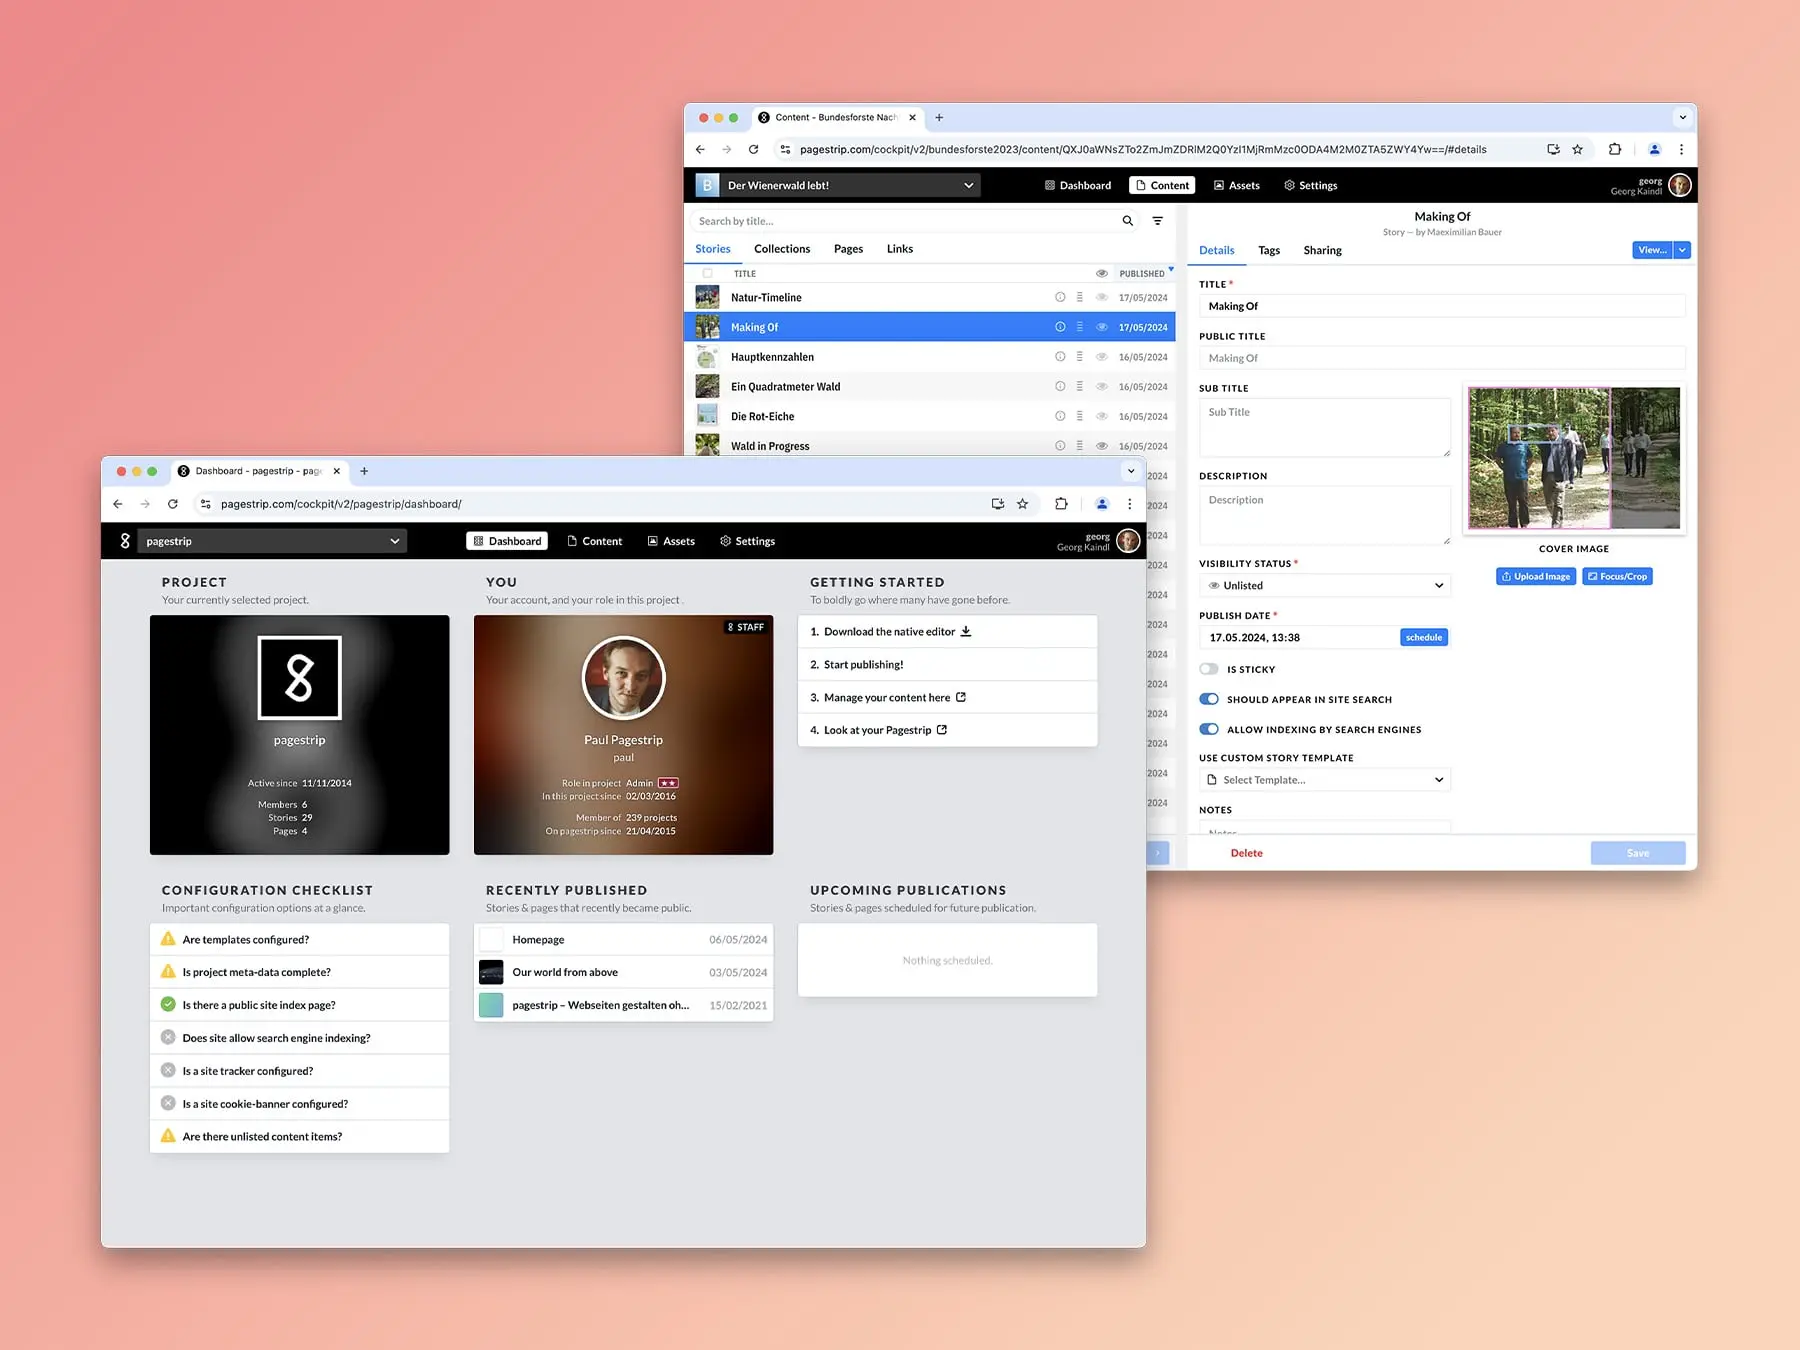Image resolution: width=1800 pixels, height=1350 pixels.
Task: Switch to the Collections tab
Action: point(781,249)
